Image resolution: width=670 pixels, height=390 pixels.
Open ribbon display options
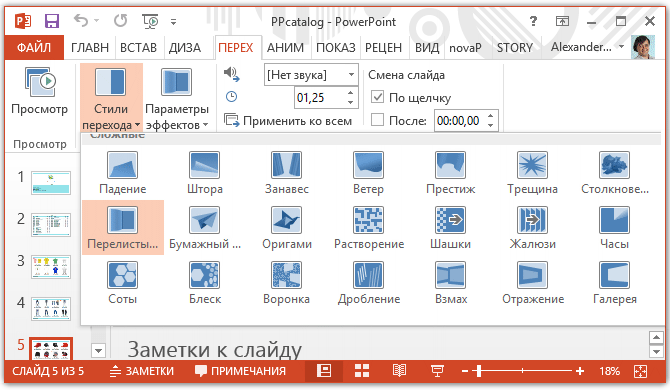(x=562, y=21)
